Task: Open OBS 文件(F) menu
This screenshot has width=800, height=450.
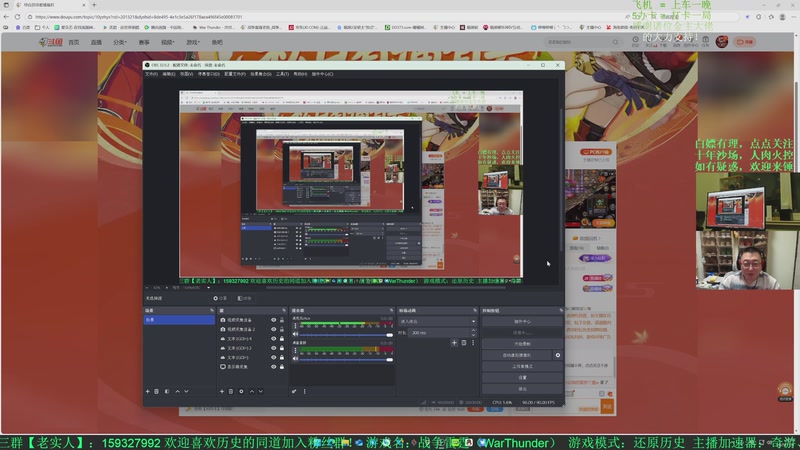Action: (x=152, y=74)
